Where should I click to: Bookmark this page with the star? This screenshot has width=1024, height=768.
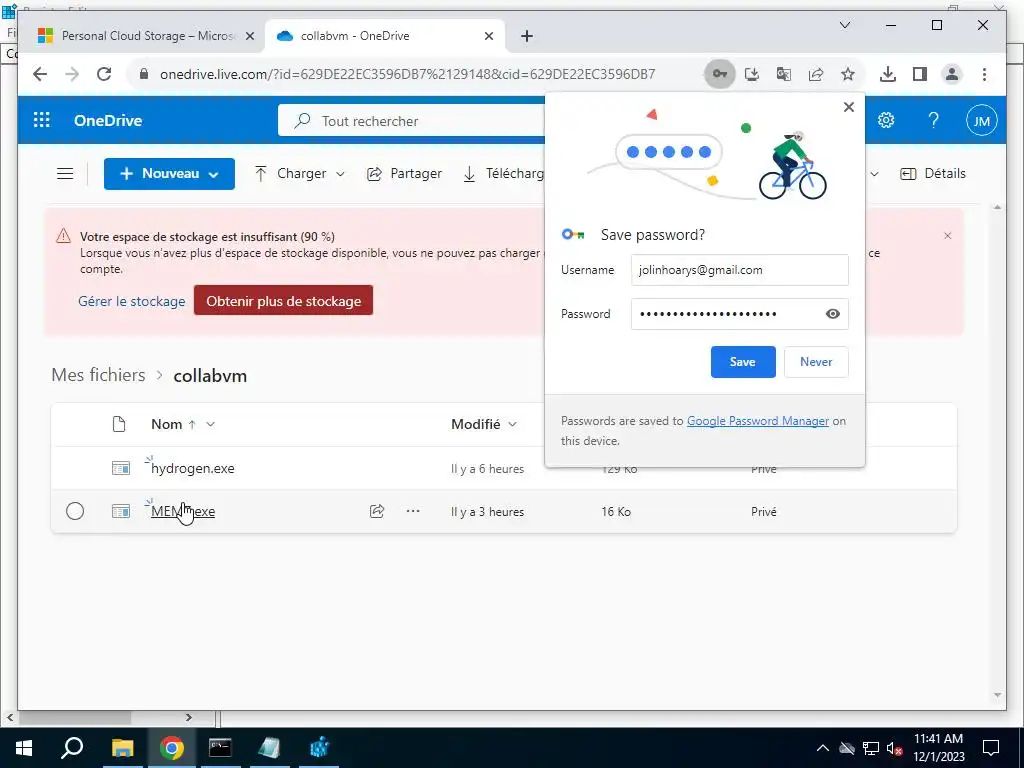pyautogui.click(x=848, y=74)
